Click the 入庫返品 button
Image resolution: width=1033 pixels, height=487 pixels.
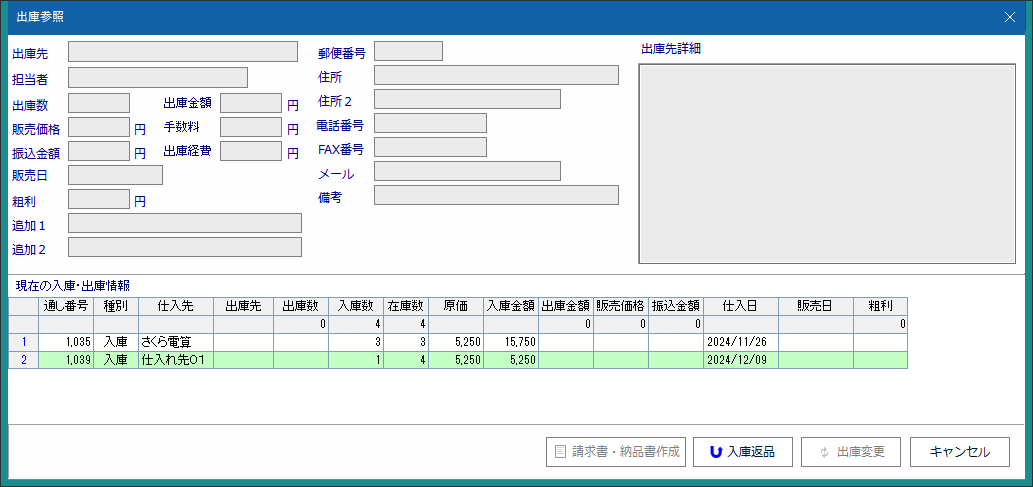742,452
